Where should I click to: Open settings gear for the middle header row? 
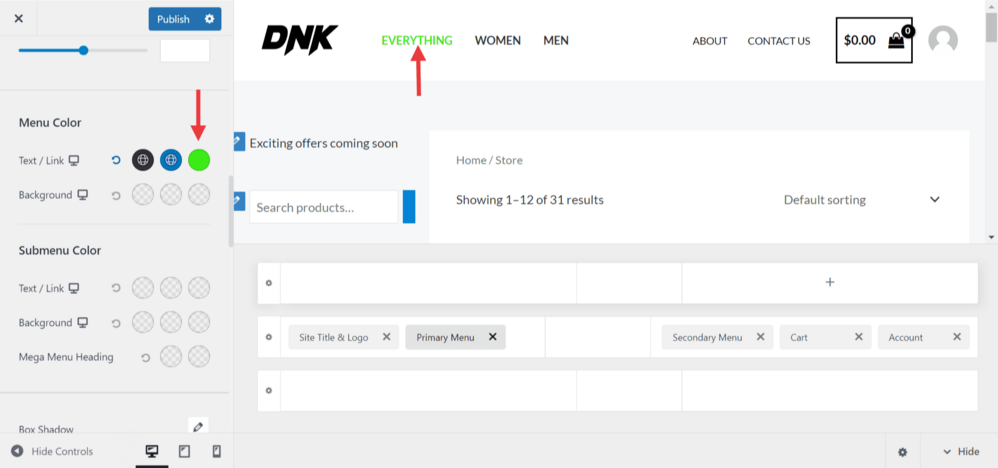point(268,337)
